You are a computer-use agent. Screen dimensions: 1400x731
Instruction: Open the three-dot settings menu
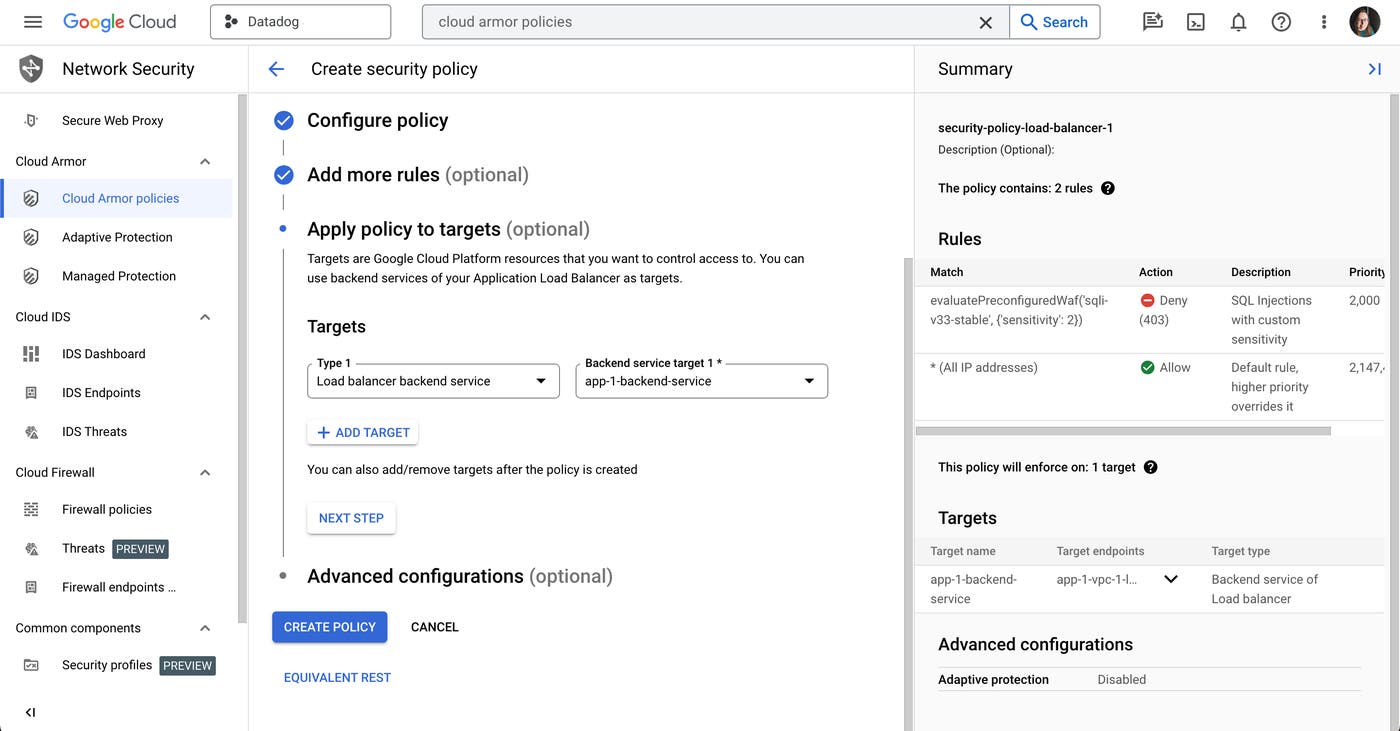(x=1324, y=22)
